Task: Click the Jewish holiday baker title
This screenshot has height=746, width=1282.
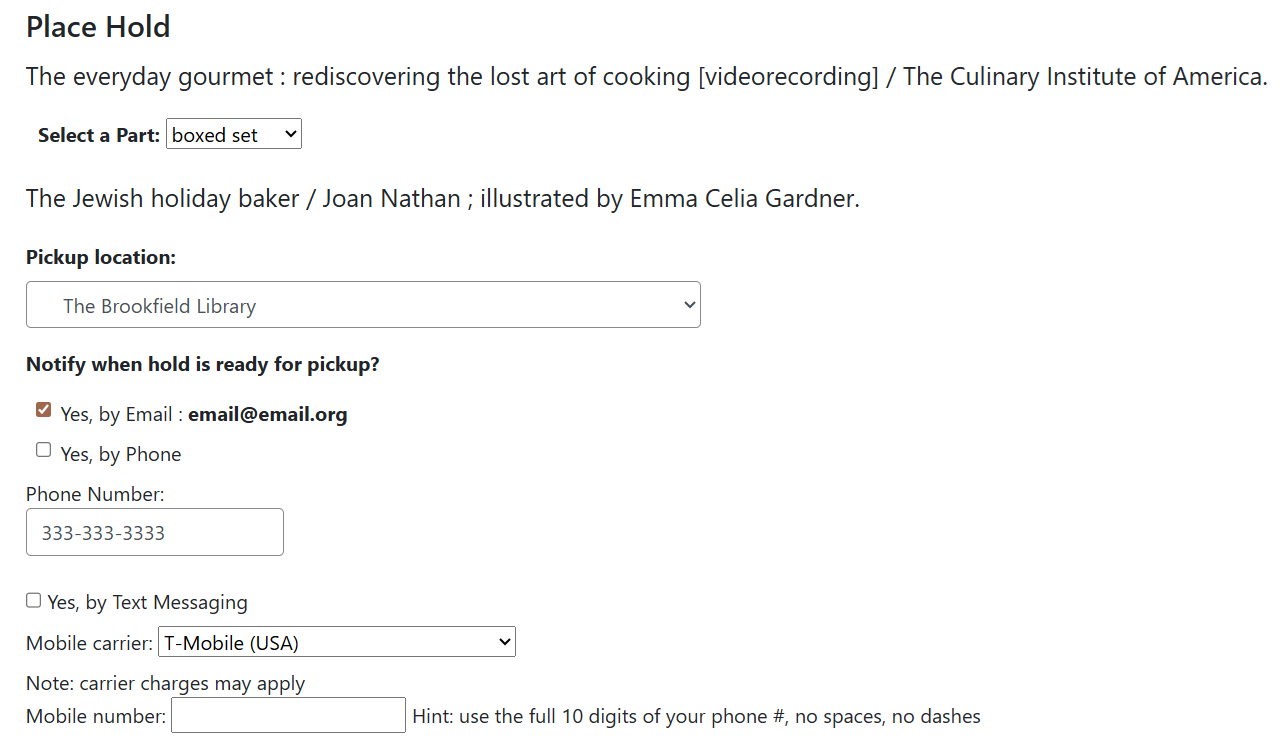Action: (442, 198)
